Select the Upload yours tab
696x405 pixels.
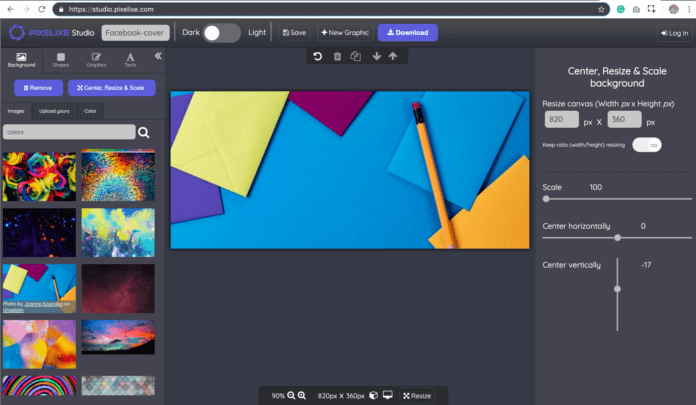tap(54, 110)
